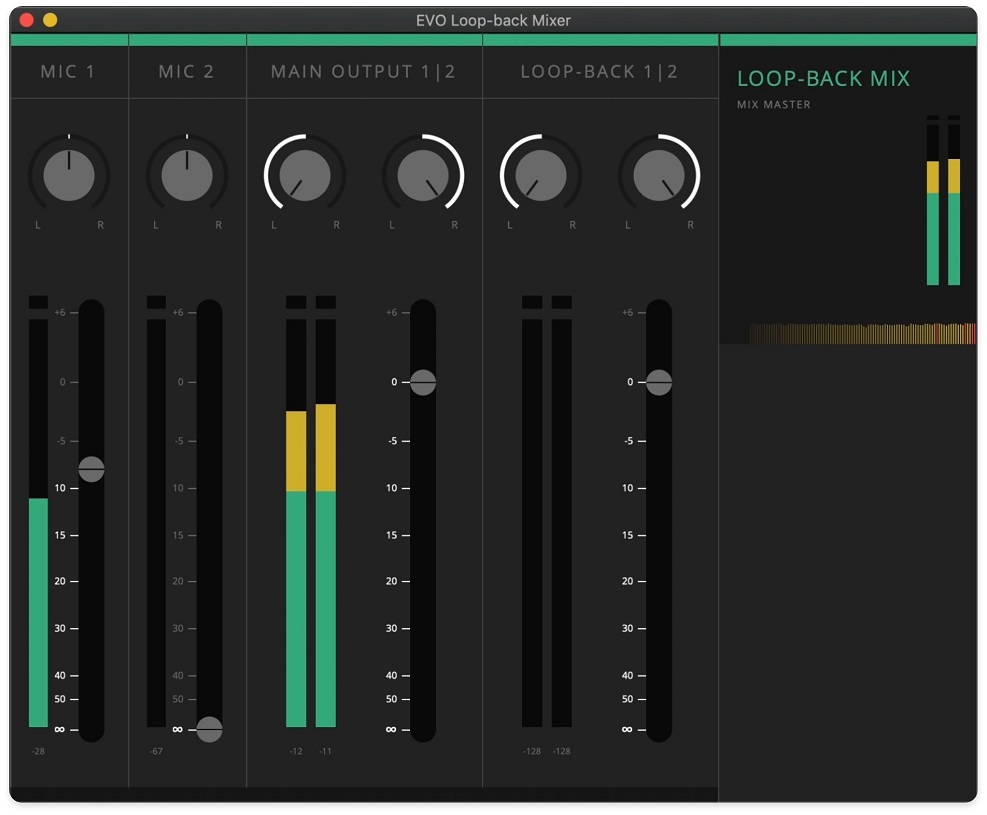Click Loop-back right channel pan knob
The height and width of the screenshot is (815, 987).
(x=659, y=176)
